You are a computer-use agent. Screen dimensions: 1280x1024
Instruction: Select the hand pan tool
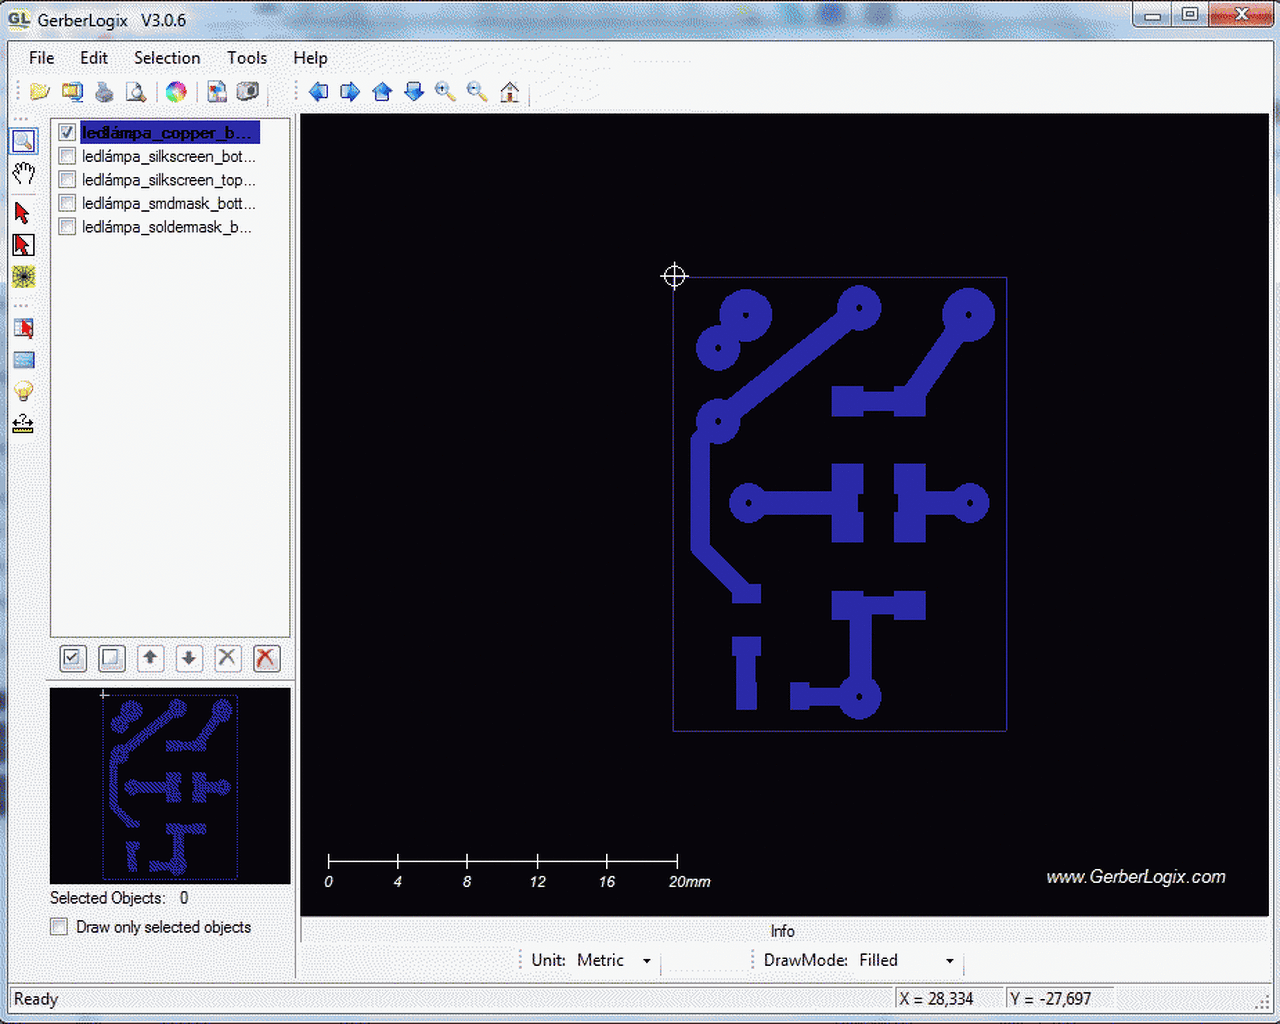[x=23, y=174]
